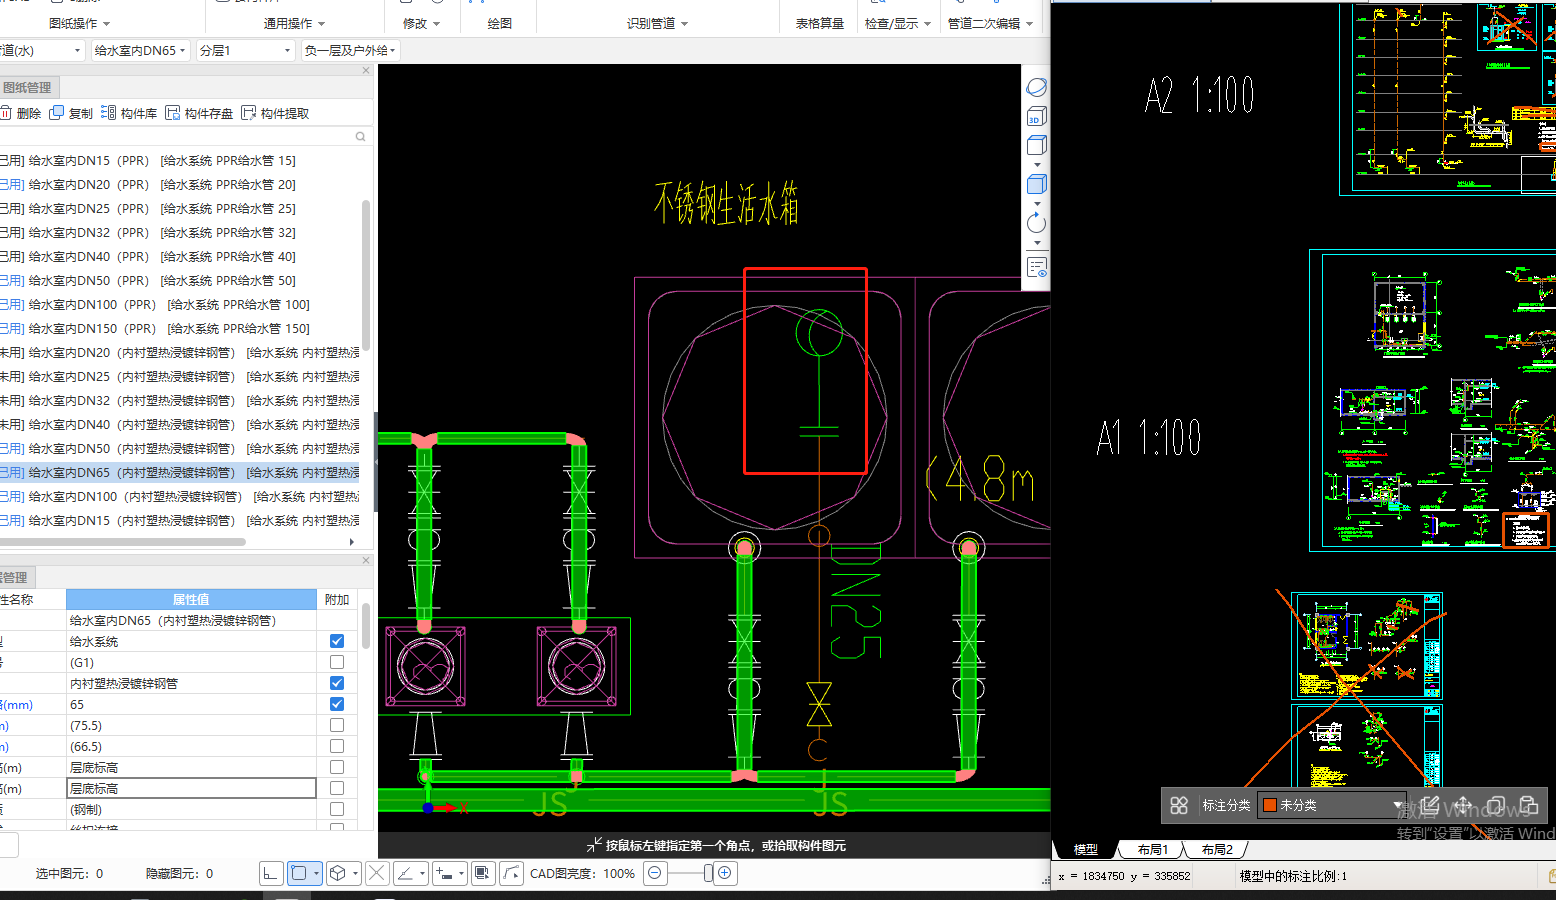Click the orthogonal mode icon in the status bar
This screenshot has width=1556, height=900.
[x=271, y=873]
